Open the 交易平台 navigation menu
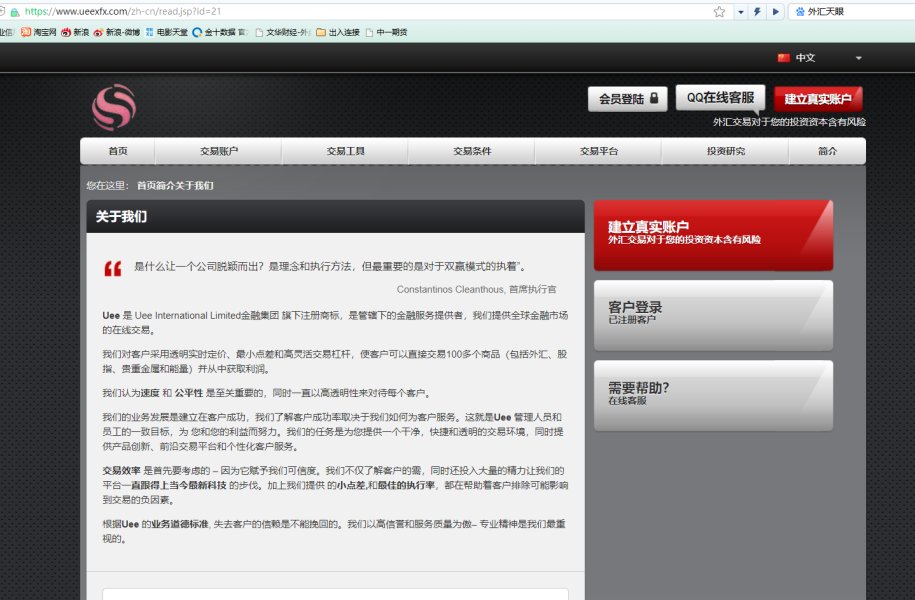The height and width of the screenshot is (600, 915). (598, 151)
